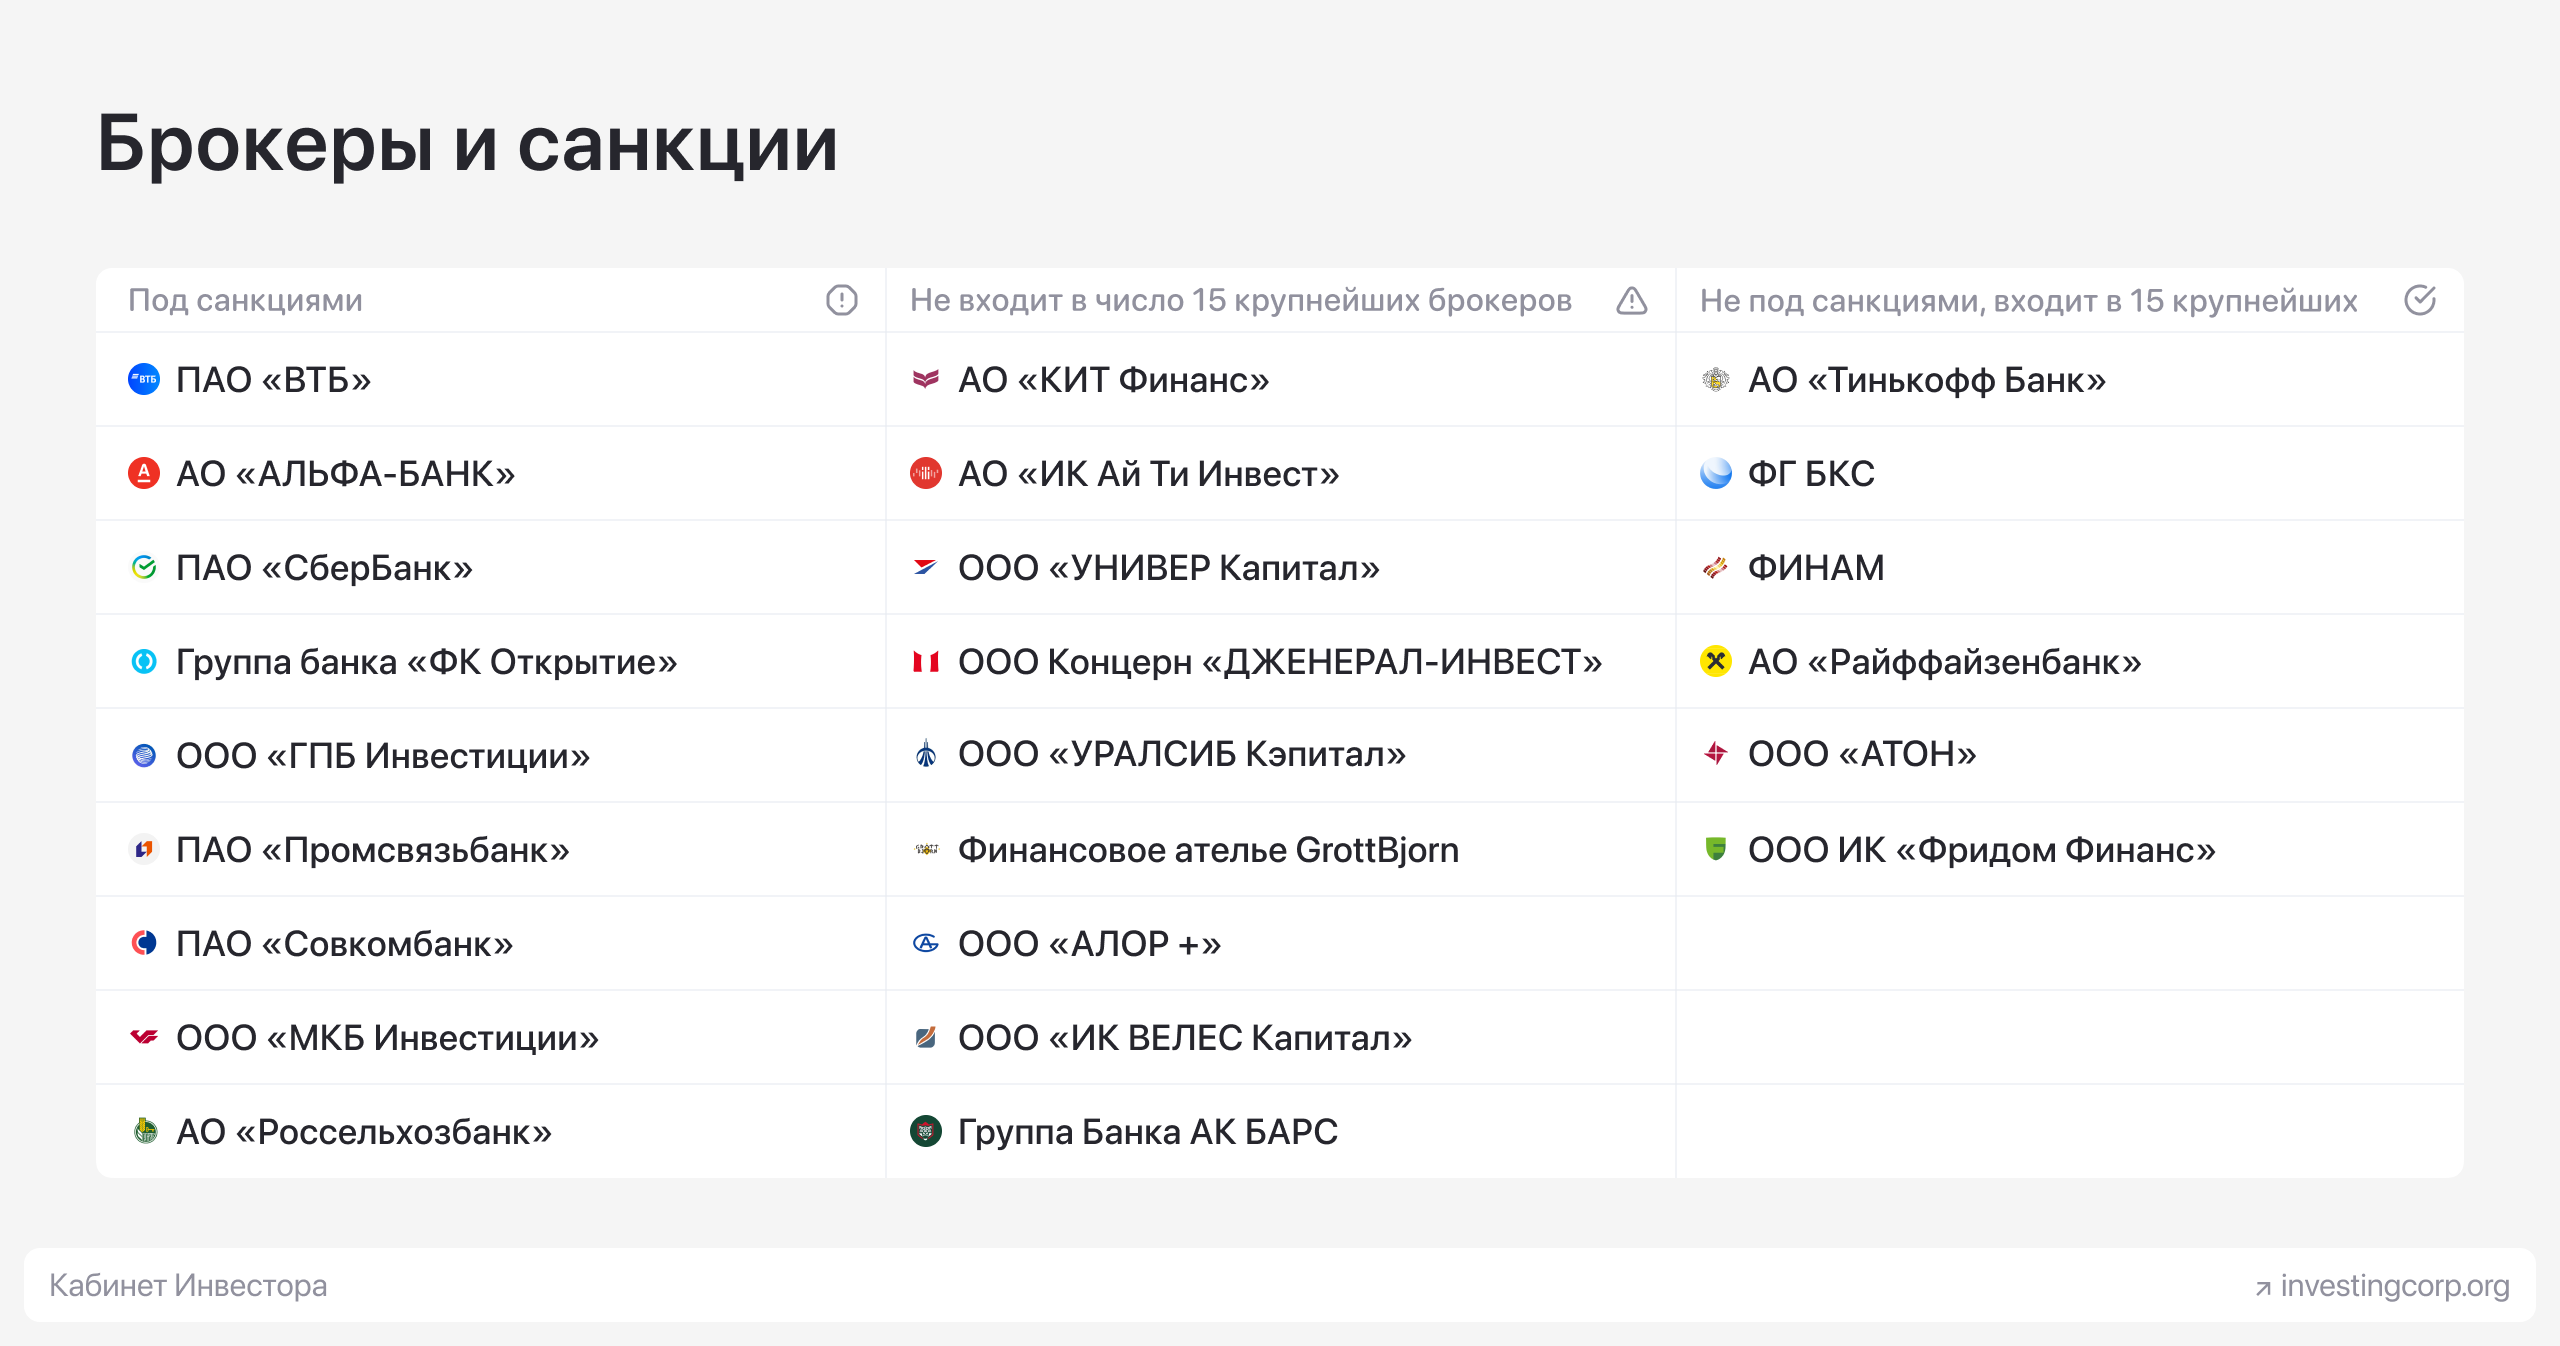Click the text ООО Концерн «ДЖЕНЕРАЛ-ИНВЕСТ»
Viewport: 2560px width, 1346px height.
pos(1280,662)
